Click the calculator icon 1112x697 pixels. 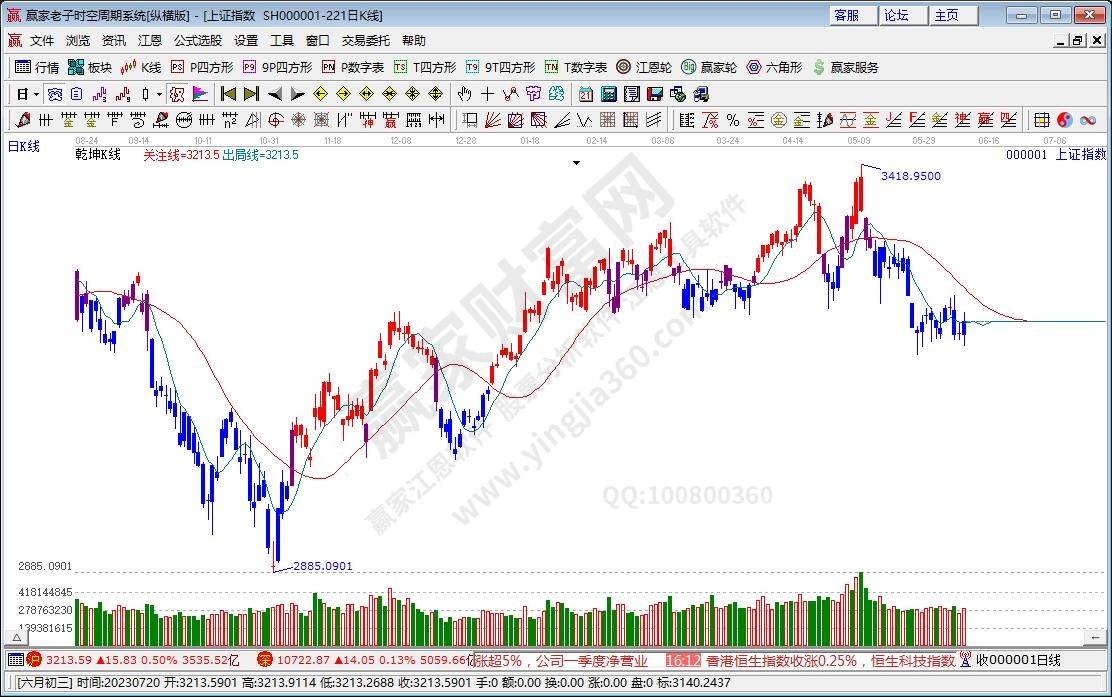point(608,94)
